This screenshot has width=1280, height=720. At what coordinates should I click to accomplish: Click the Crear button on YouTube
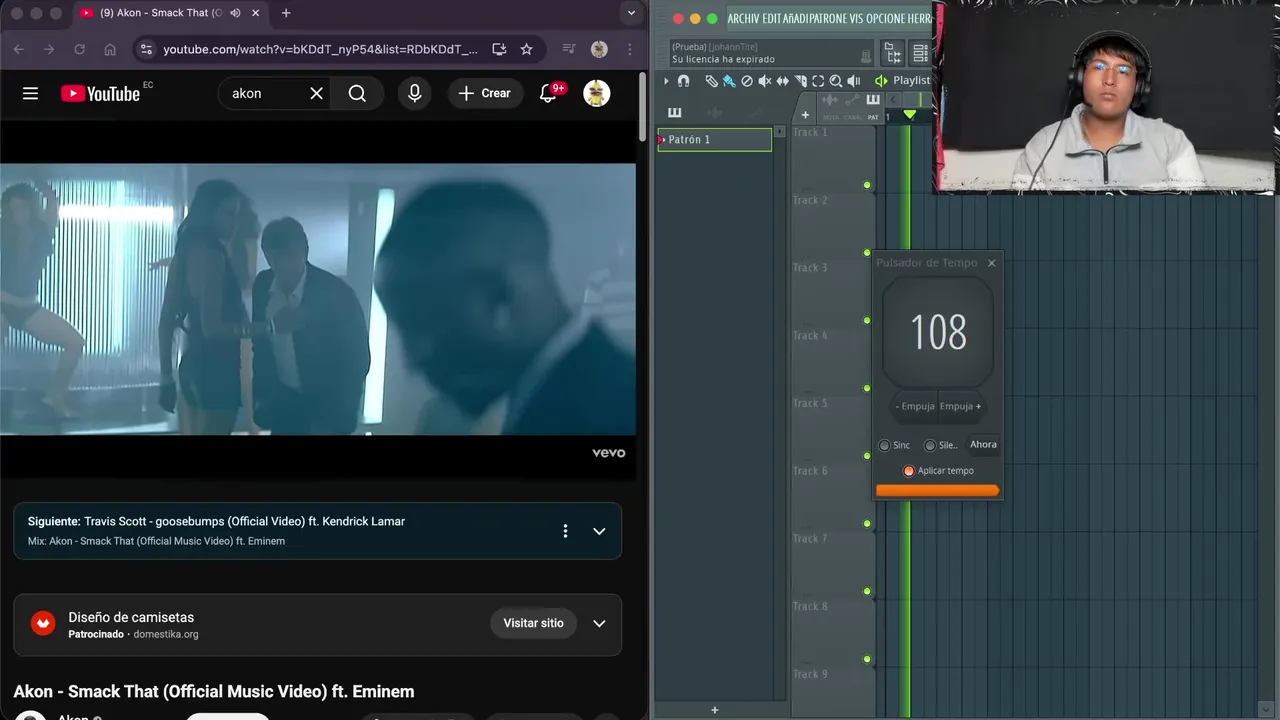484,93
